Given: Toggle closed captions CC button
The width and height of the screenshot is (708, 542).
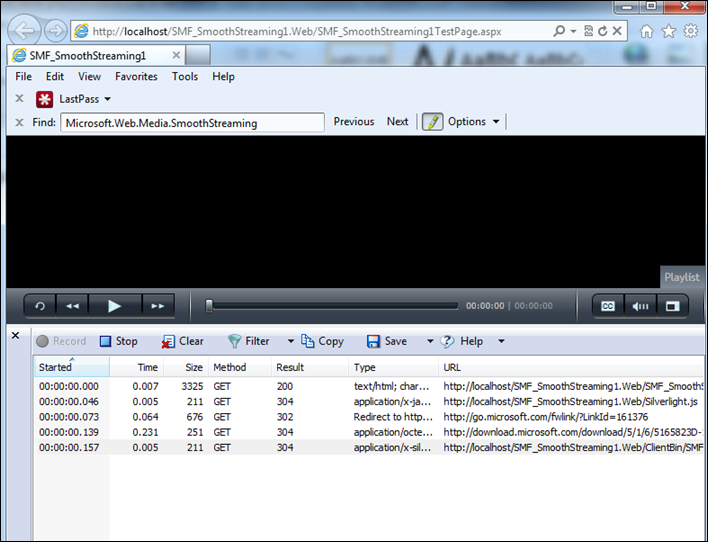Looking at the screenshot, I should [x=608, y=306].
